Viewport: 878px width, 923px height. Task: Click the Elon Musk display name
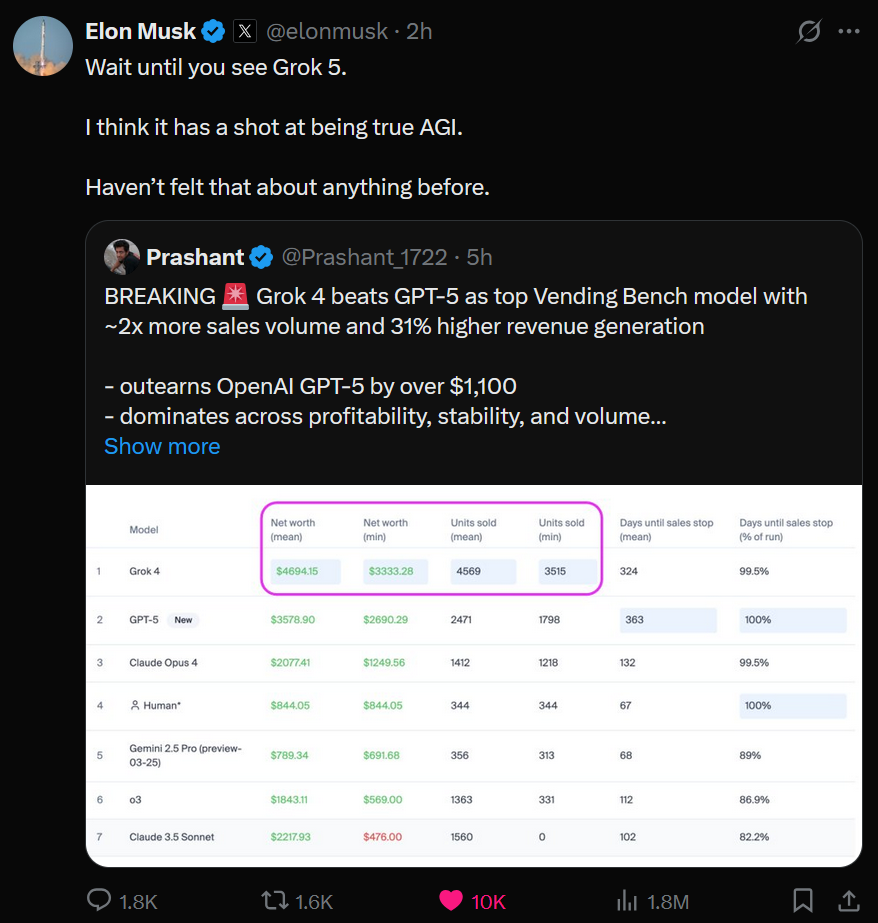[x=140, y=32]
